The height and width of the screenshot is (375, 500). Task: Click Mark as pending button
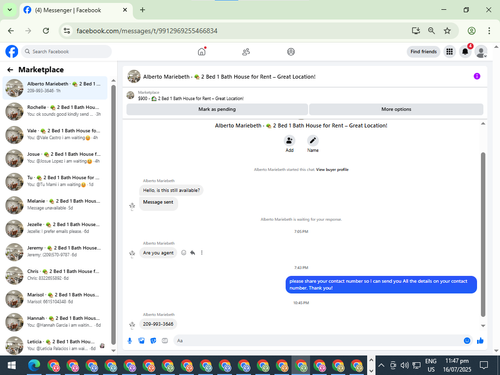click(217, 109)
